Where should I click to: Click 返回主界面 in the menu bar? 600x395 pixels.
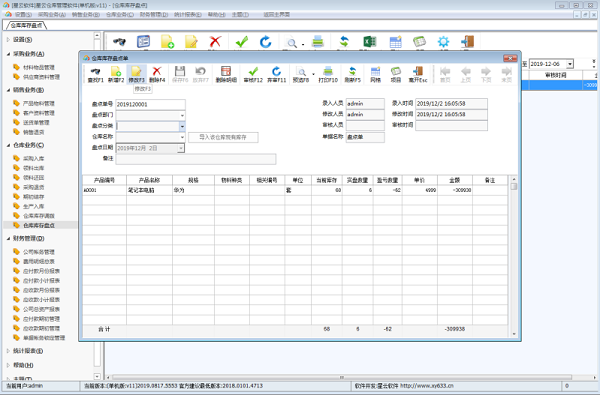pos(277,15)
